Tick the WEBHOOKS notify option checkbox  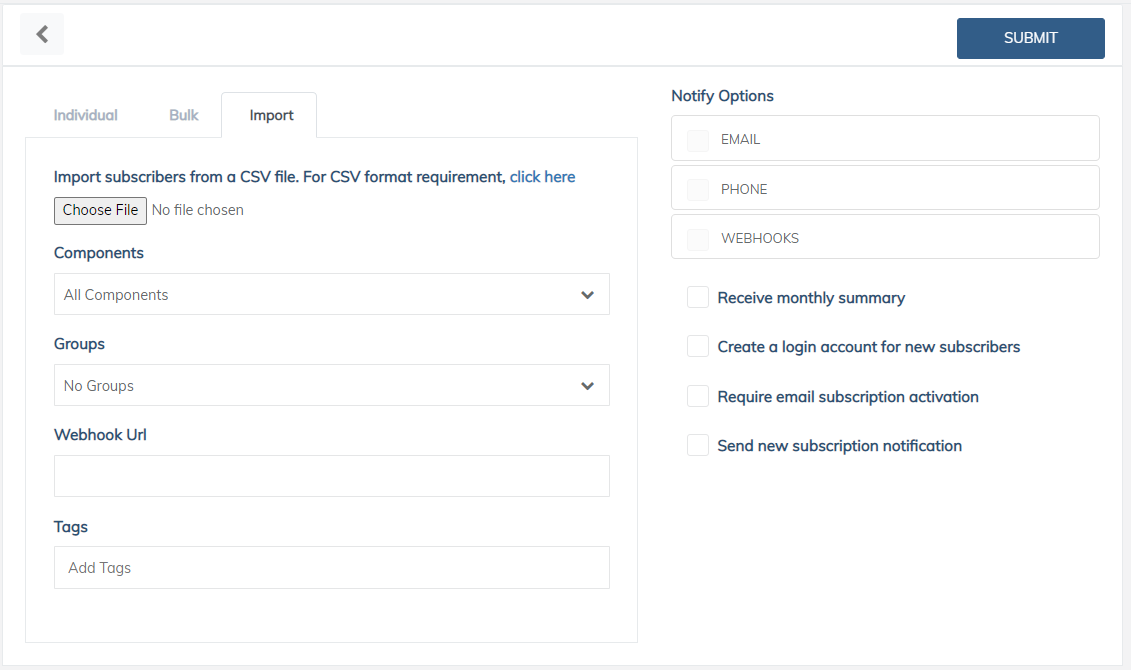tap(697, 239)
